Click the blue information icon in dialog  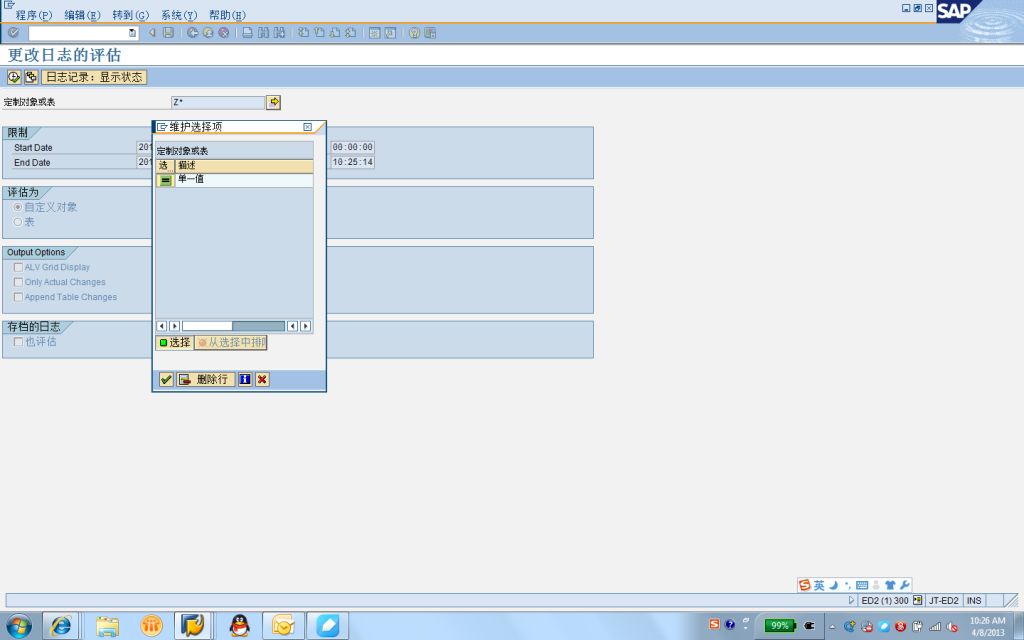coord(245,379)
